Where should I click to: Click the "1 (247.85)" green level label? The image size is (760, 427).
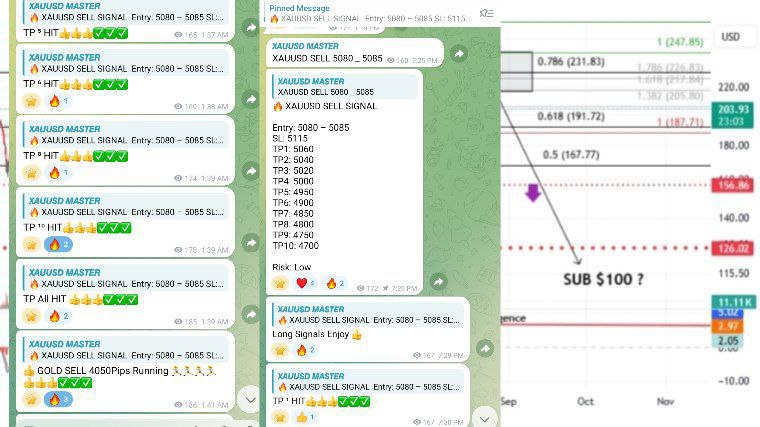point(680,42)
